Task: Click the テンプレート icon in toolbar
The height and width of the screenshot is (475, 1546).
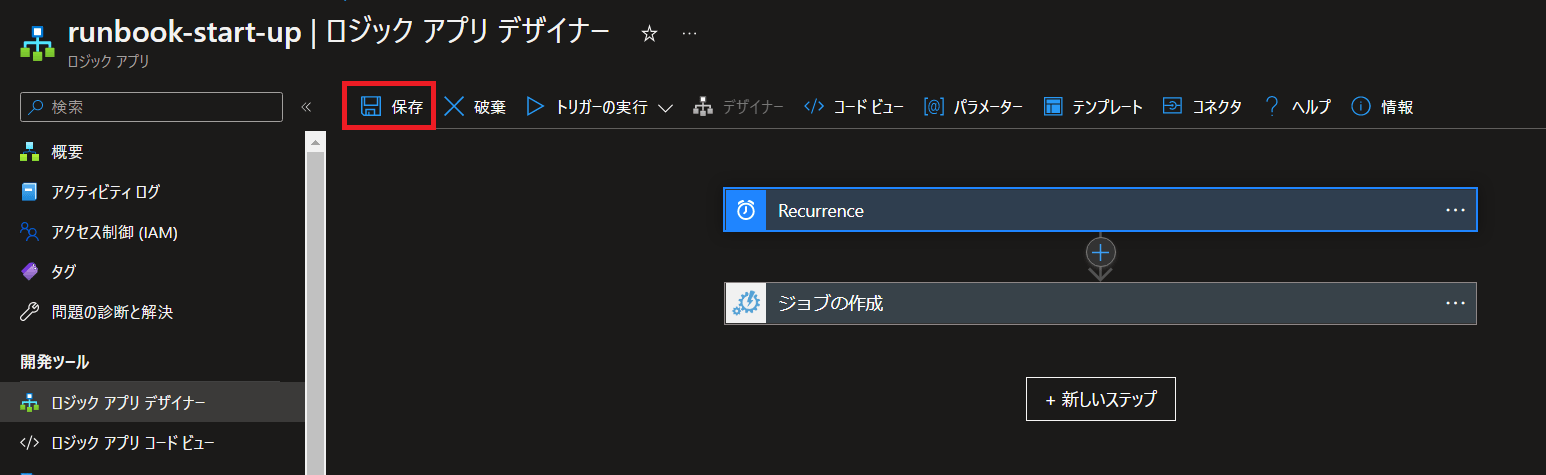Action: click(1052, 107)
